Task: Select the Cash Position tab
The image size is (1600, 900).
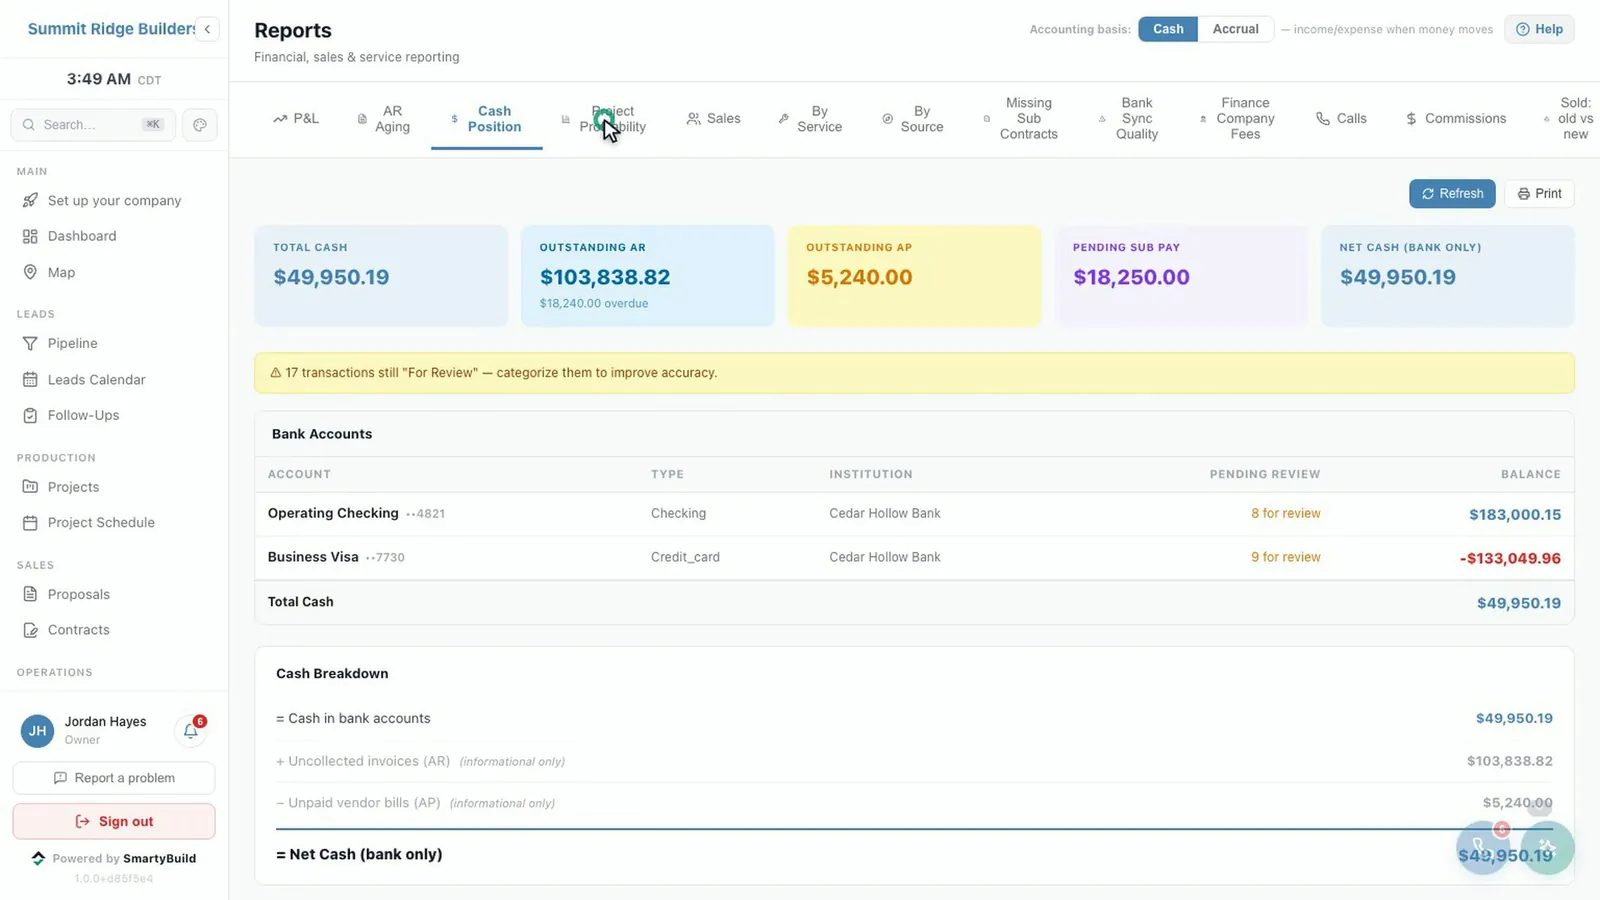Action: coord(487,119)
